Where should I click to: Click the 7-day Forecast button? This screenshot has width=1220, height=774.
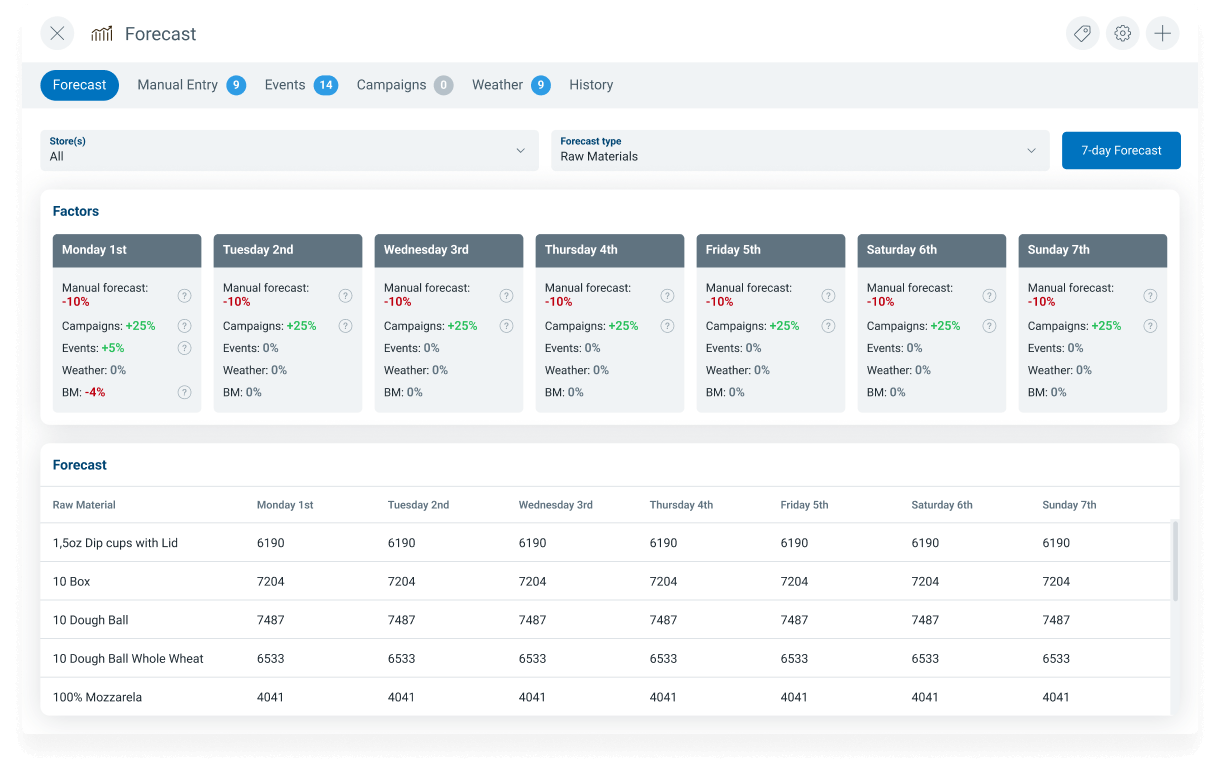[1121, 150]
